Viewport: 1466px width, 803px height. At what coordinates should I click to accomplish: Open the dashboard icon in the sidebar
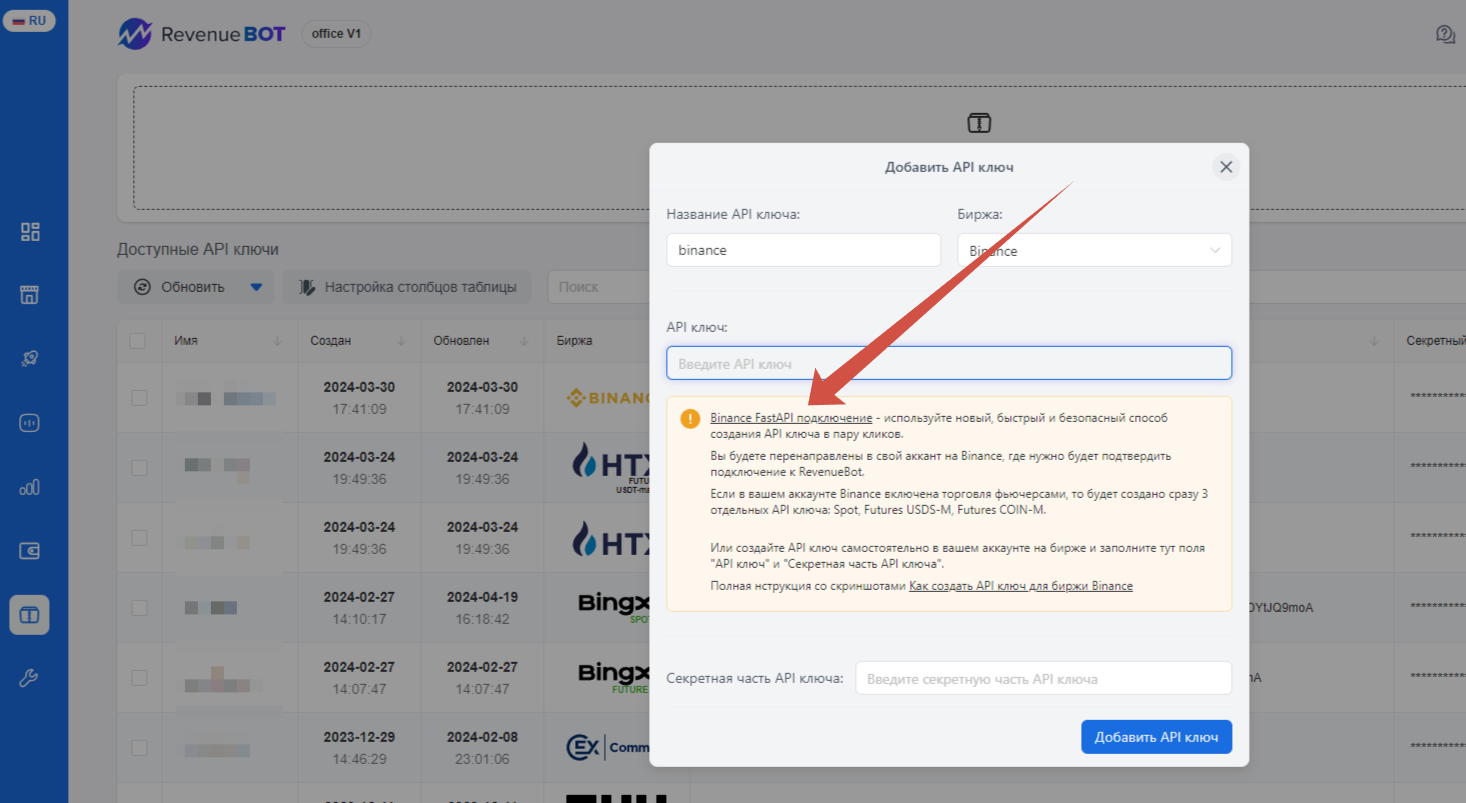[x=30, y=232]
